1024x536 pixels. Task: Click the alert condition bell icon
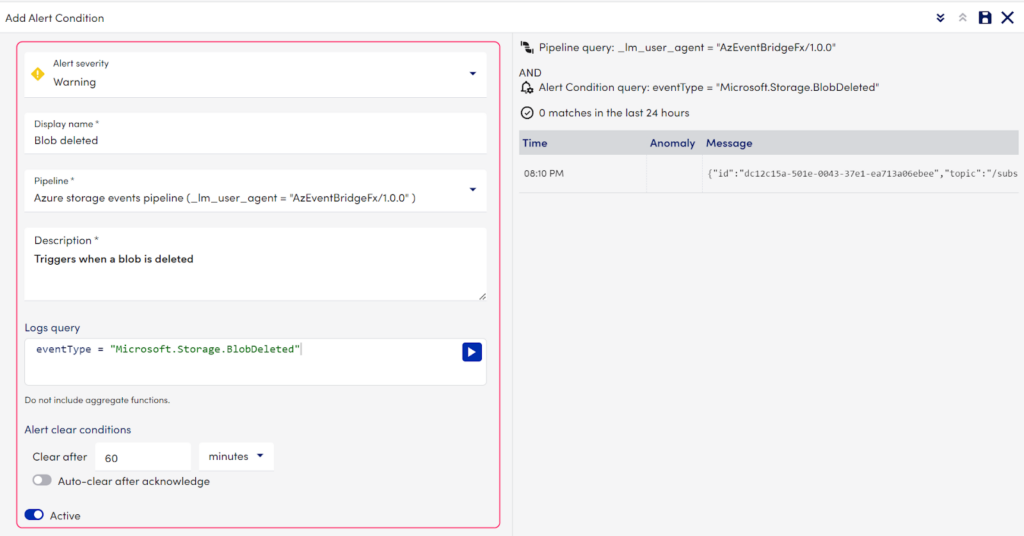click(x=526, y=87)
